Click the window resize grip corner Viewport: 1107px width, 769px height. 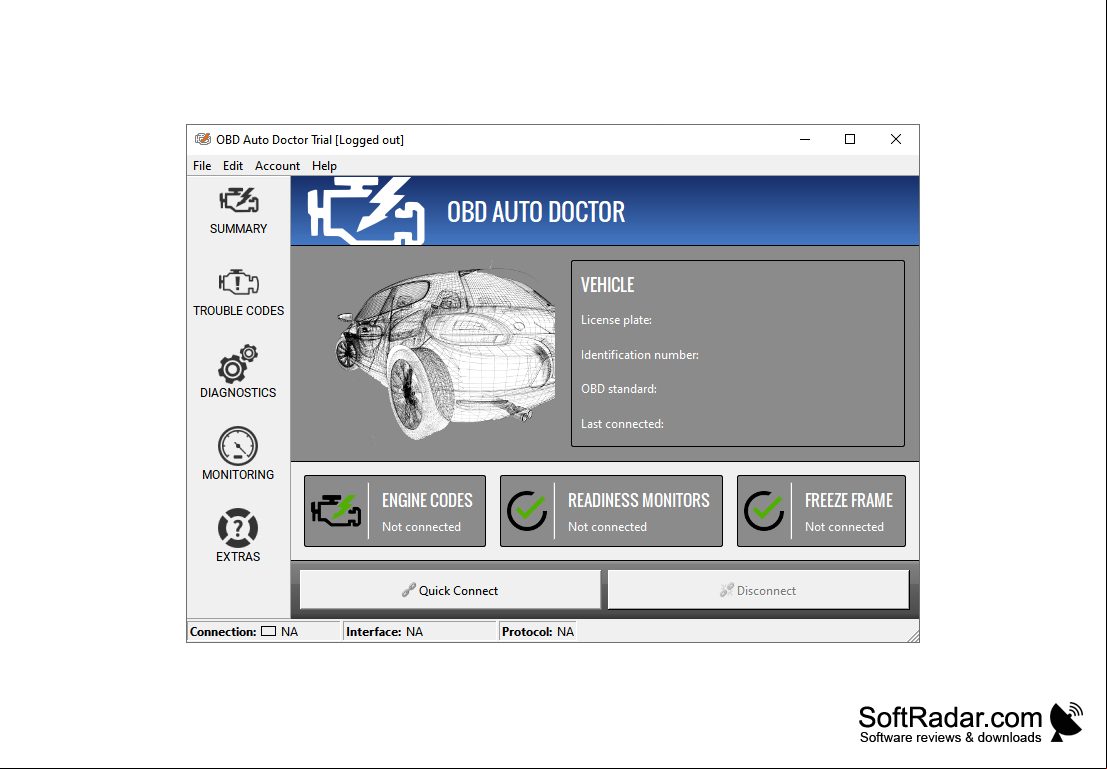tap(912, 635)
